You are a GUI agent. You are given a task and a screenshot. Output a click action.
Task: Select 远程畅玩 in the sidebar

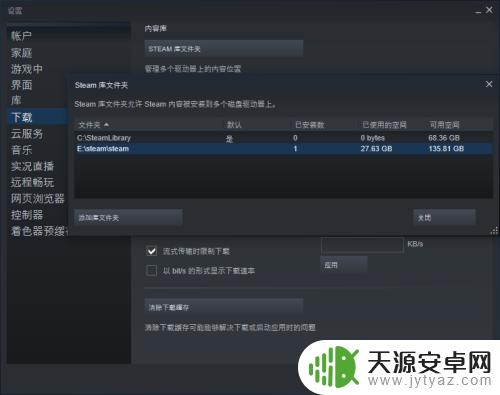32,182
